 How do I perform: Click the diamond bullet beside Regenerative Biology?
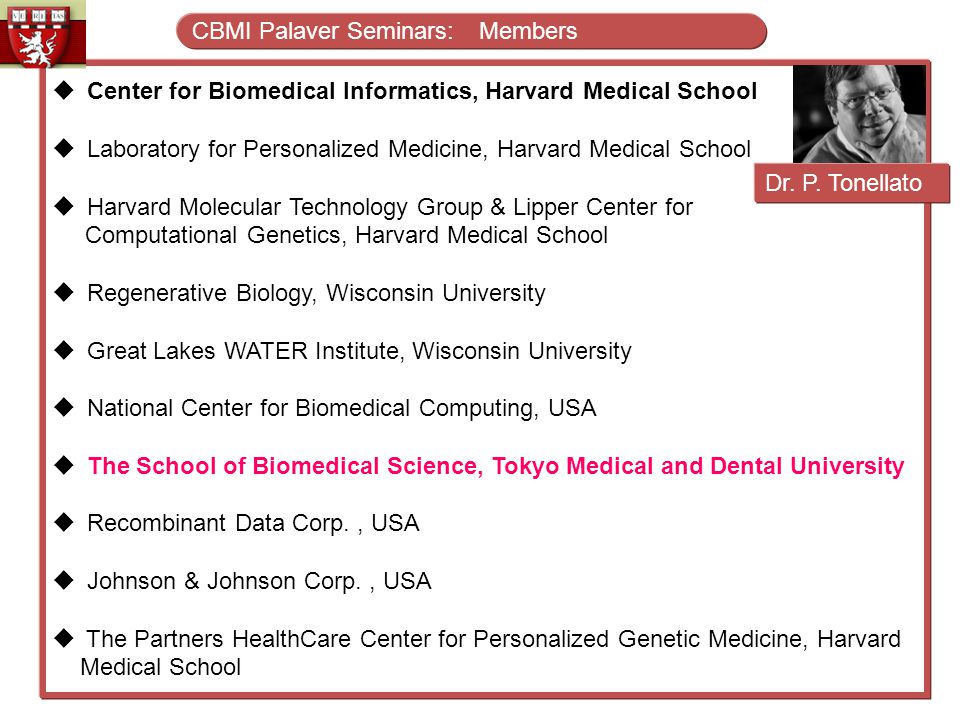pyautogui.click(x=64, y=292)
